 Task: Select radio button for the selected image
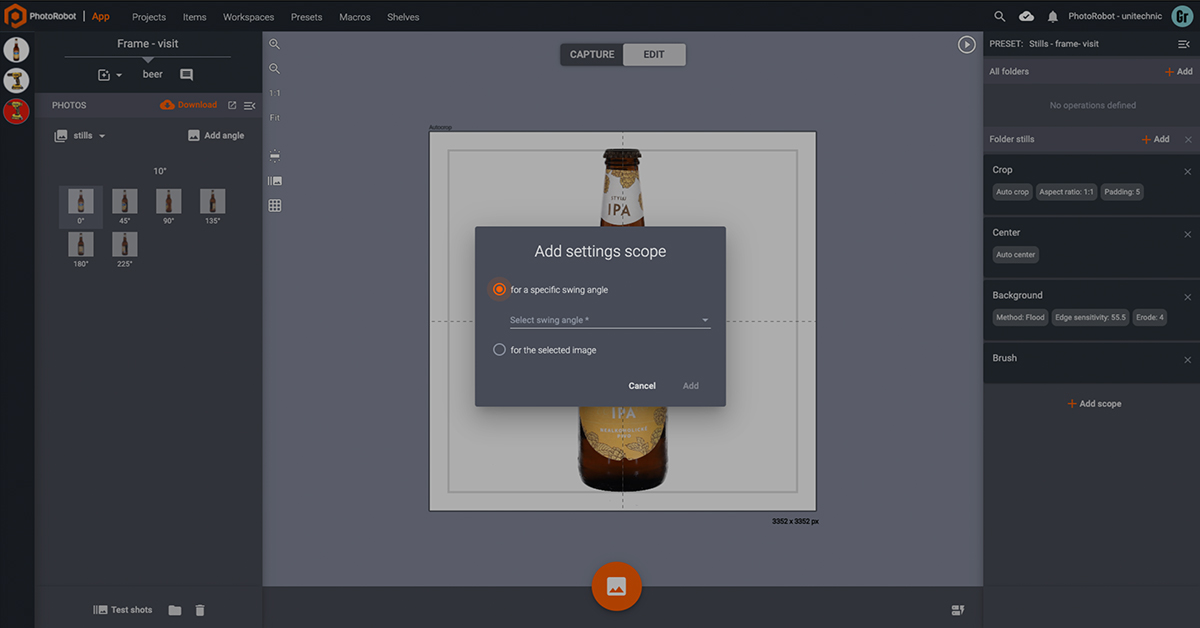pos(499,349)
